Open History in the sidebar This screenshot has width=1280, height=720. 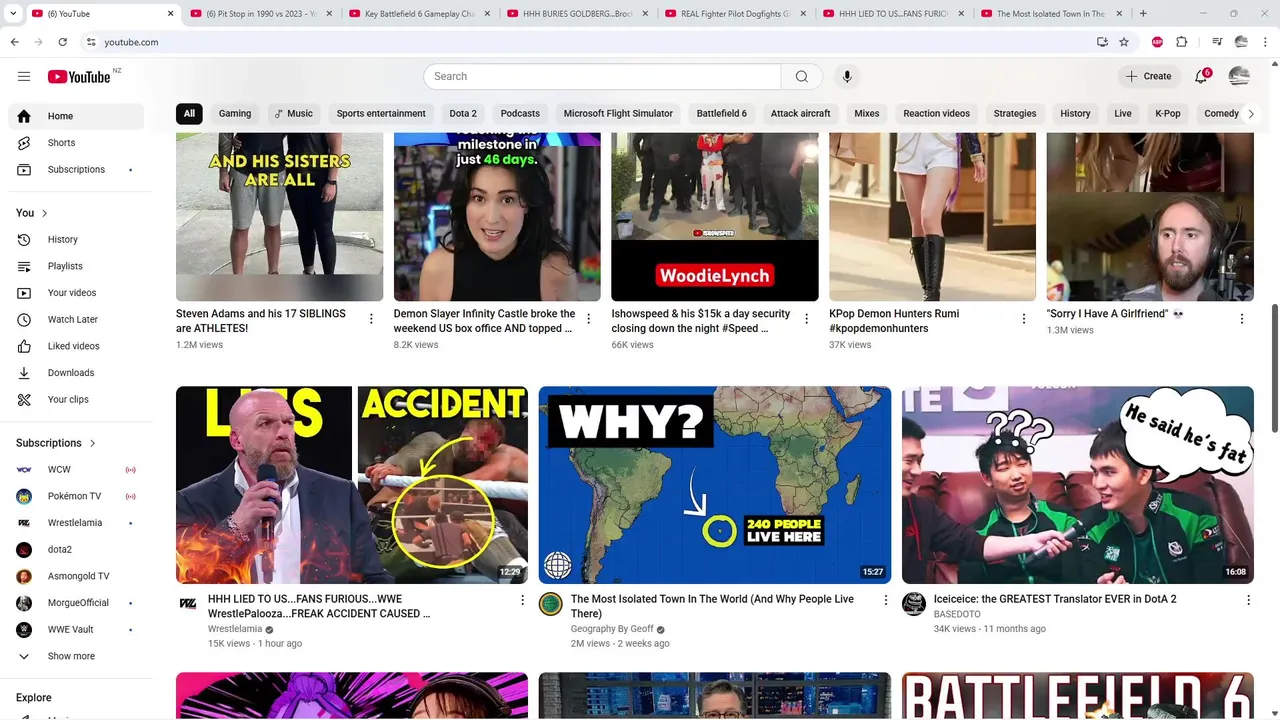76,239
